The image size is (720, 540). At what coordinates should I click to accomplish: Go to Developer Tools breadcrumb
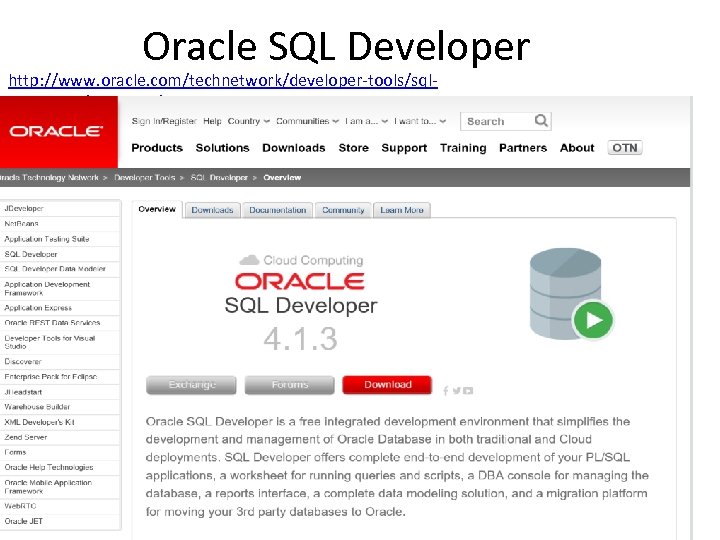click(x=145, y=178)
